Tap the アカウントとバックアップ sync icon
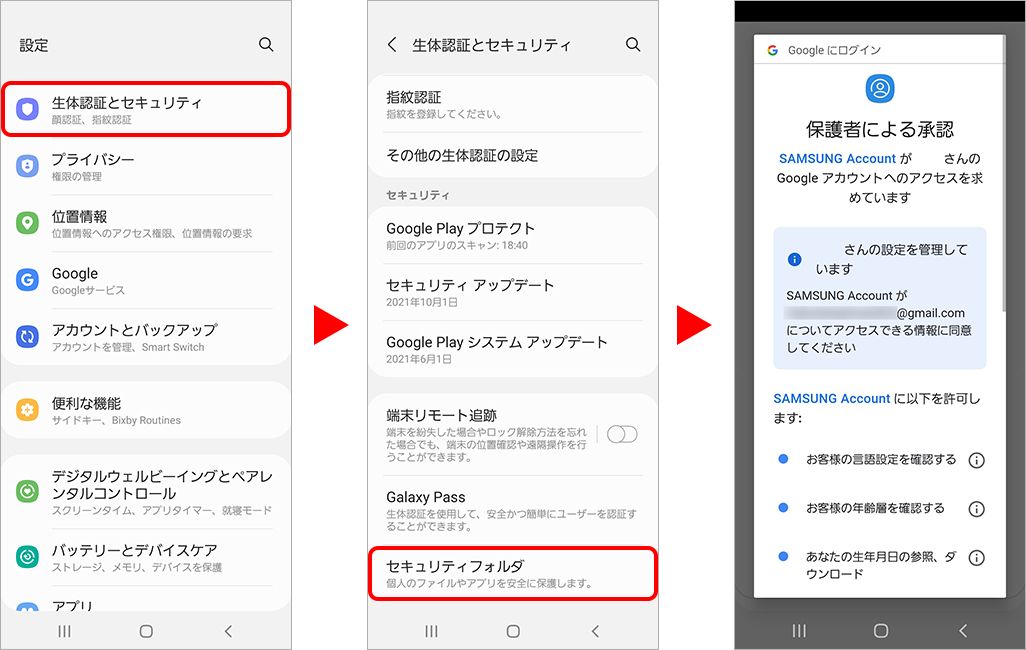 [27, 337]
